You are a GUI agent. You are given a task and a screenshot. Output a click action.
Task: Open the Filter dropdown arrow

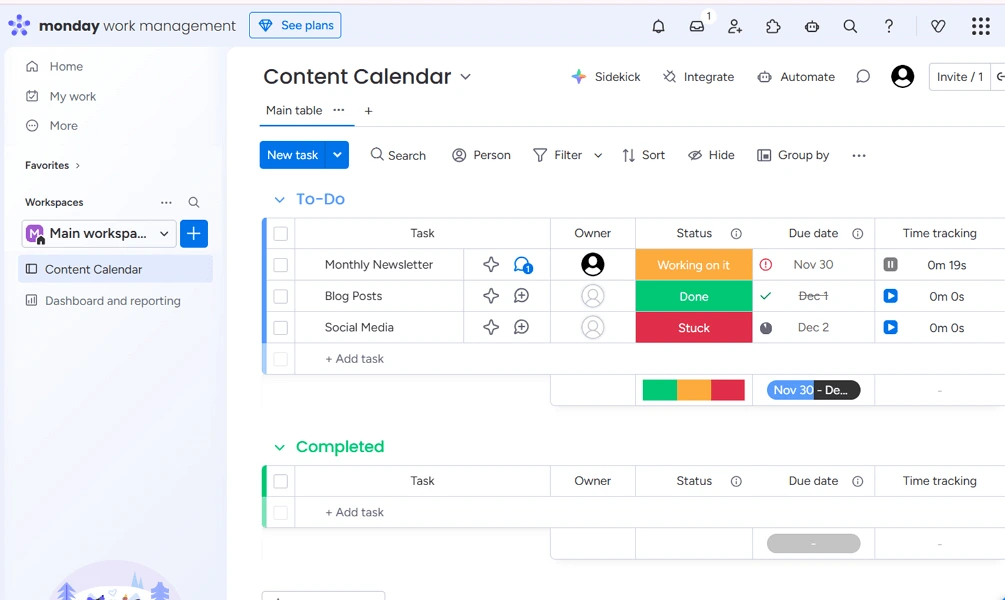point(598,156)
